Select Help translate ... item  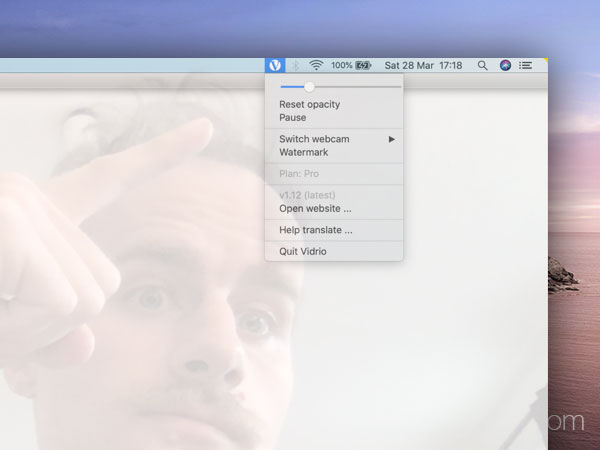click(x=334, y=230)
